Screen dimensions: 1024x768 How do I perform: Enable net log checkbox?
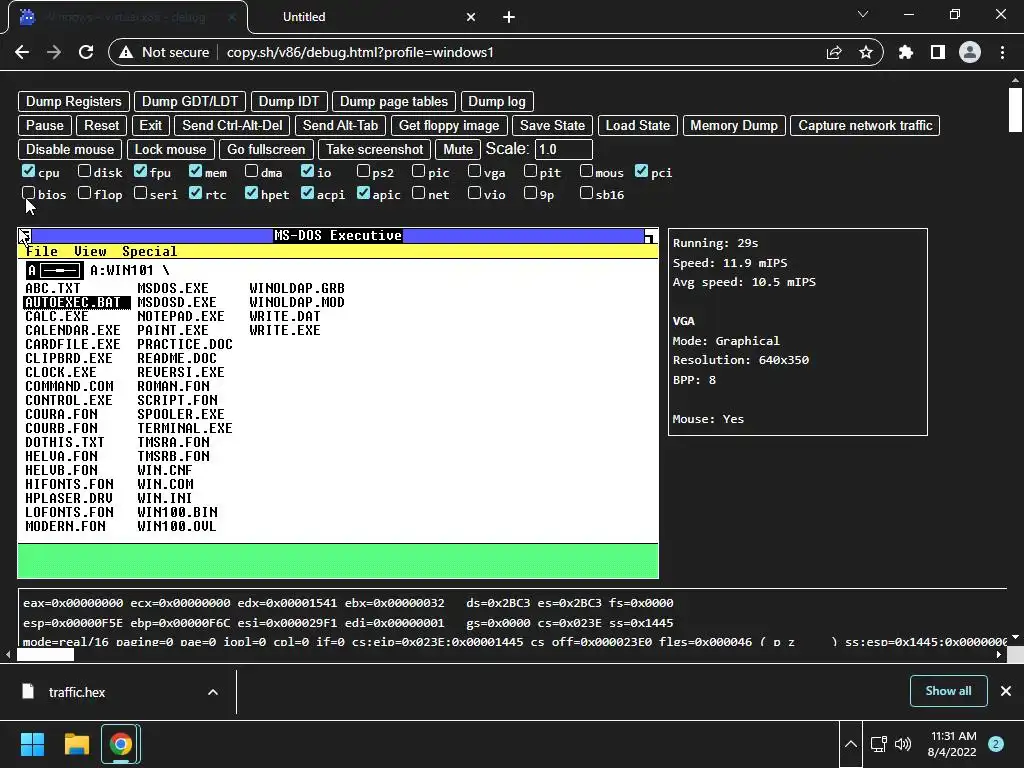pyautogui.click(x=419, y=193)
